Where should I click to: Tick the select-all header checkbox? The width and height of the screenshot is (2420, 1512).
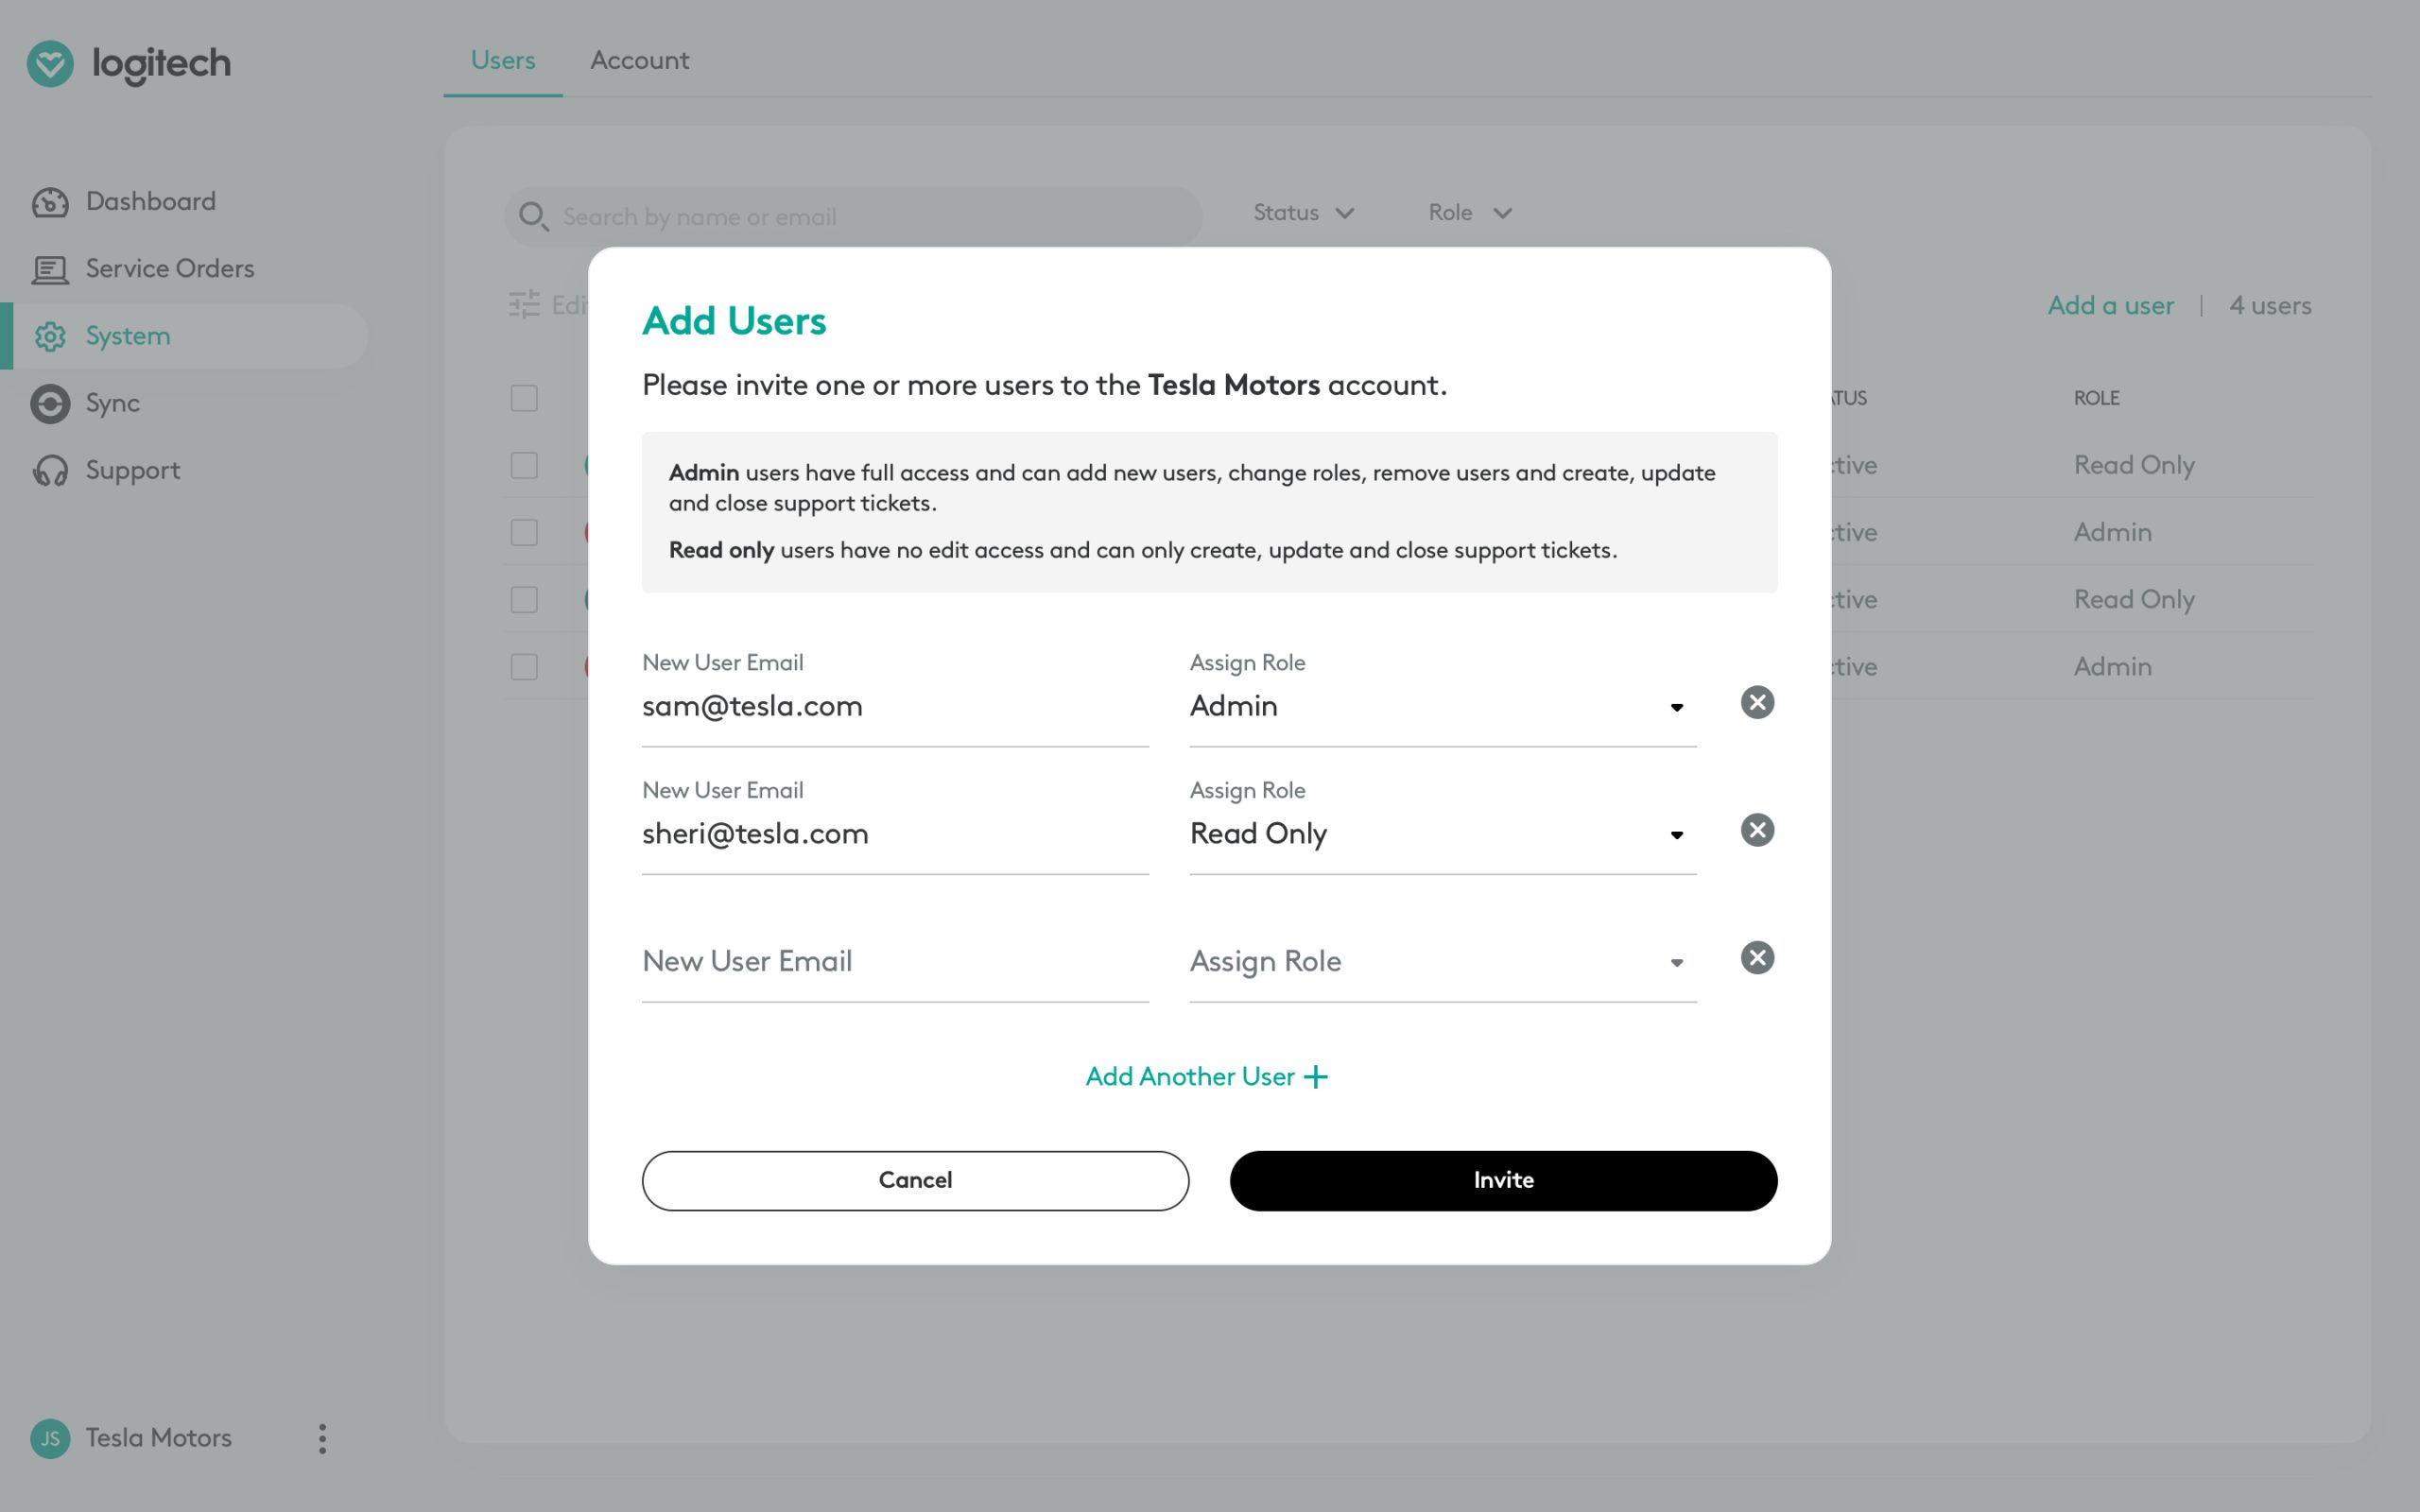[524, 398]
